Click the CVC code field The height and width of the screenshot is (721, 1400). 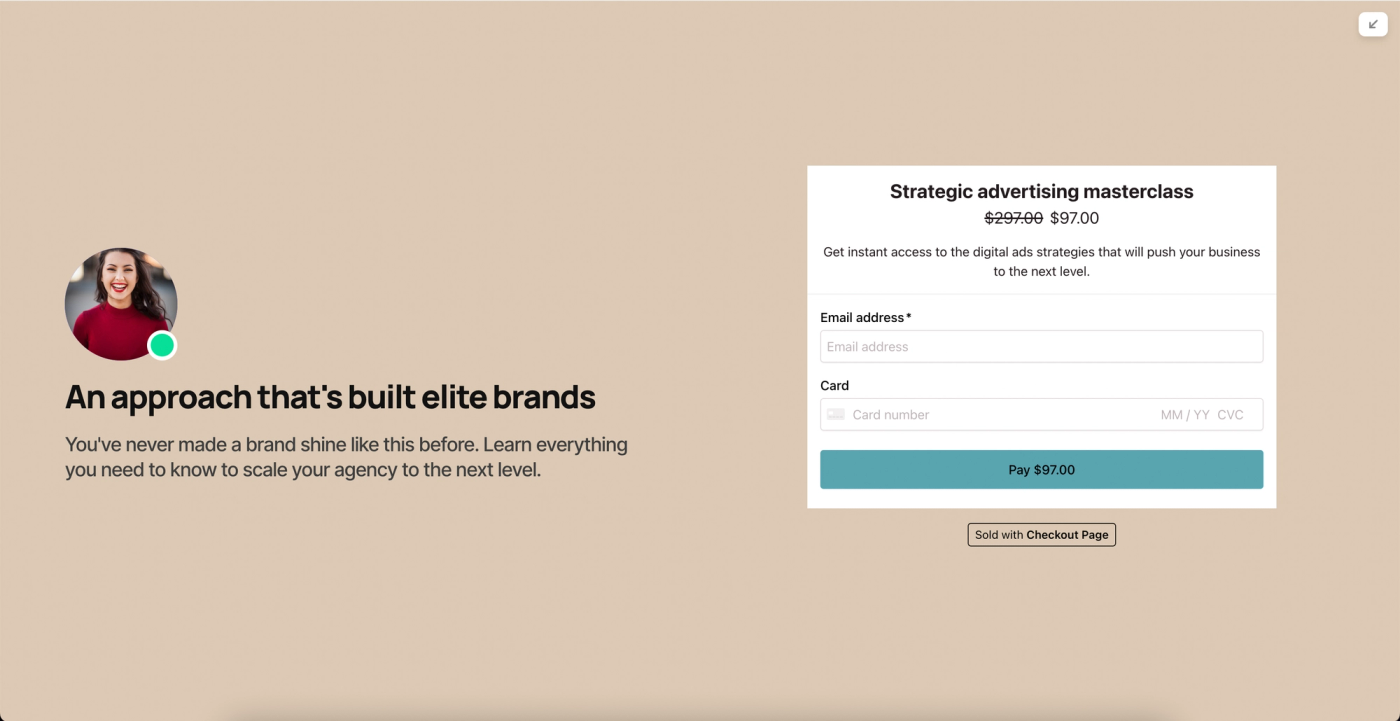[1230, 414]
